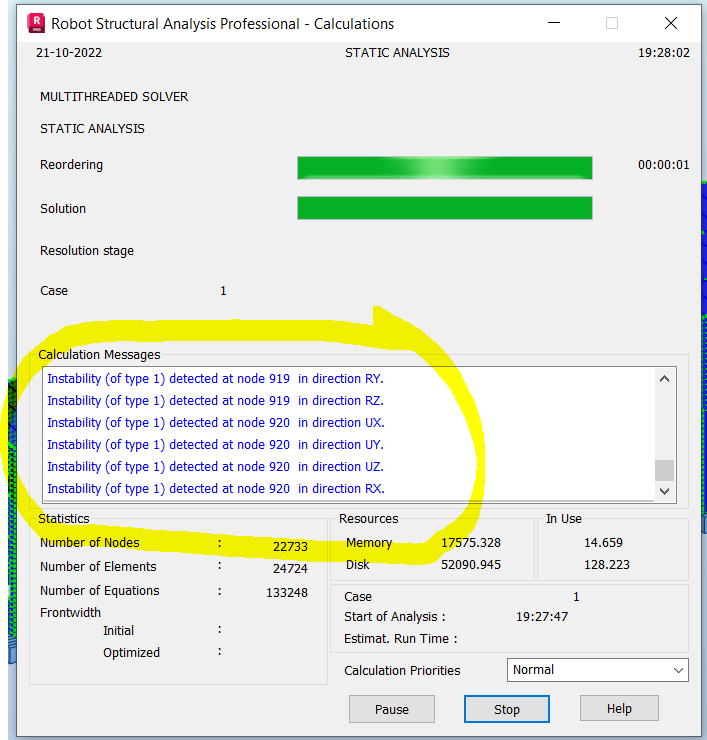Click the Estimat. Run Time label
The width and height of the screenshot is (707, 740).
pos(401,639)
